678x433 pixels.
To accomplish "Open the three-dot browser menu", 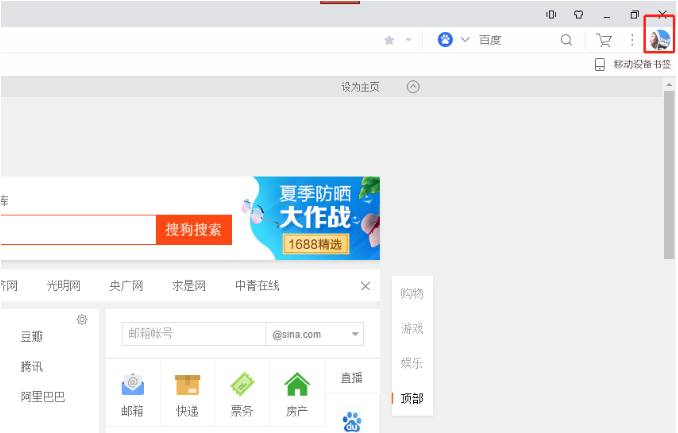I will [632, 40].
